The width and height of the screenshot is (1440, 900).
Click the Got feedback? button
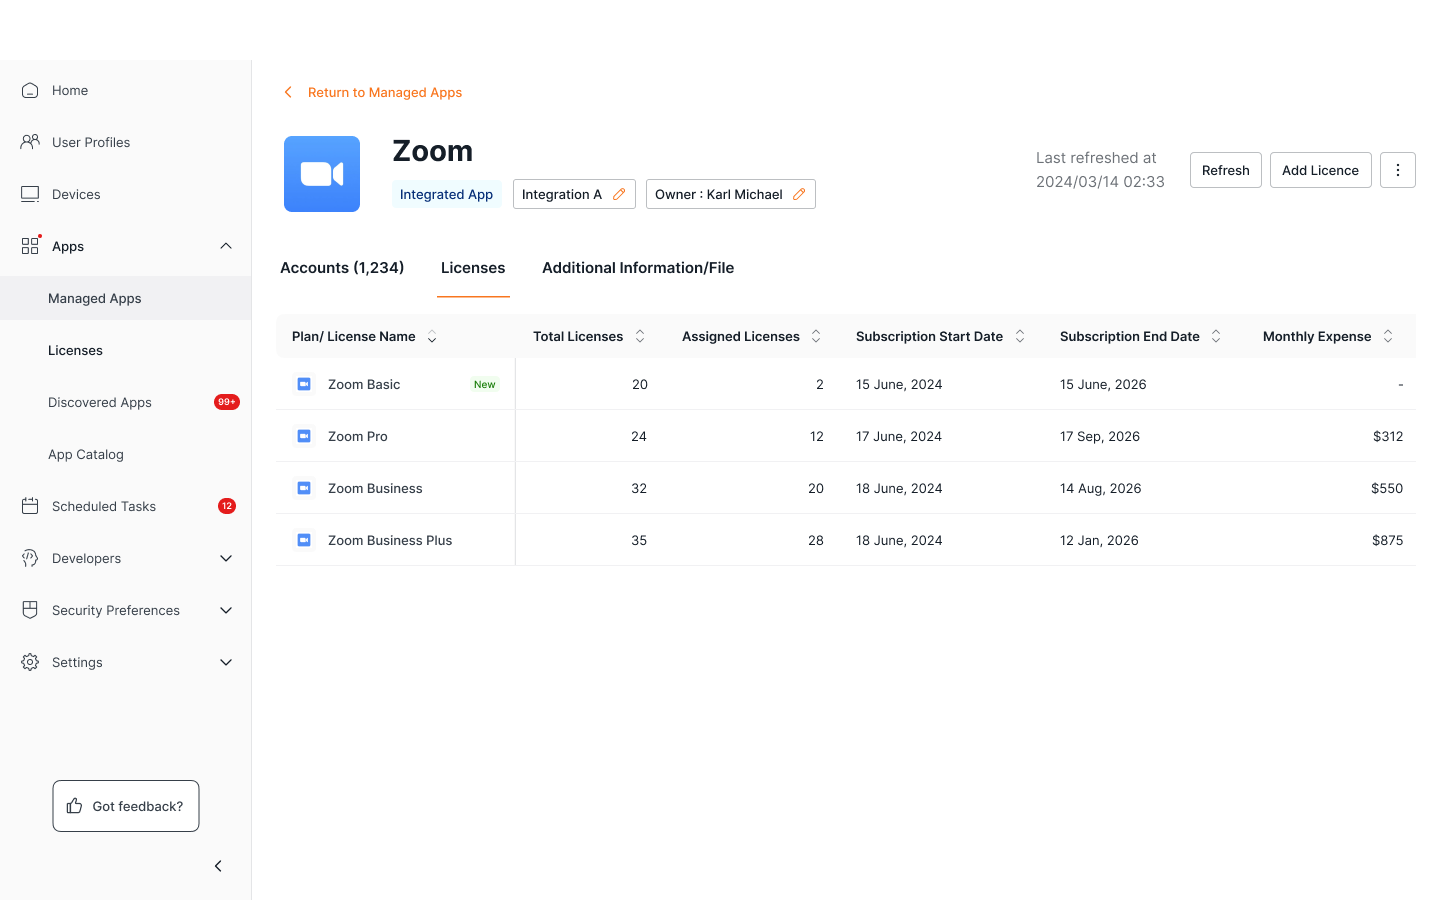[x=126, y=806]
